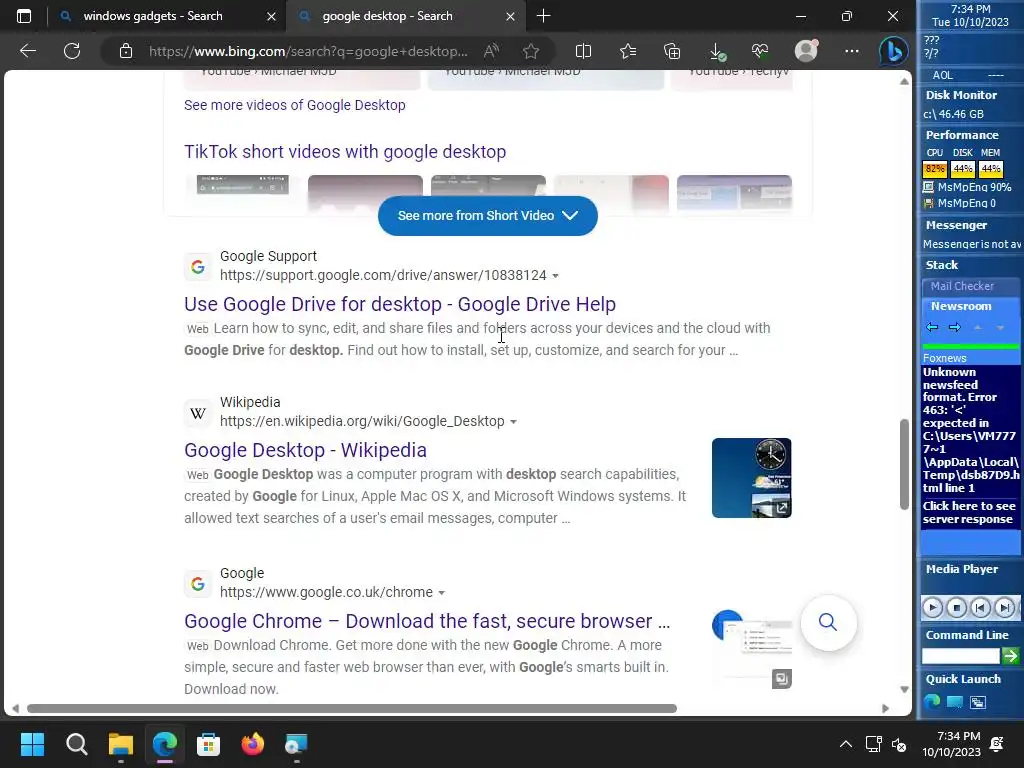Open Use Google Drive for desktop link

click(400, 304)
